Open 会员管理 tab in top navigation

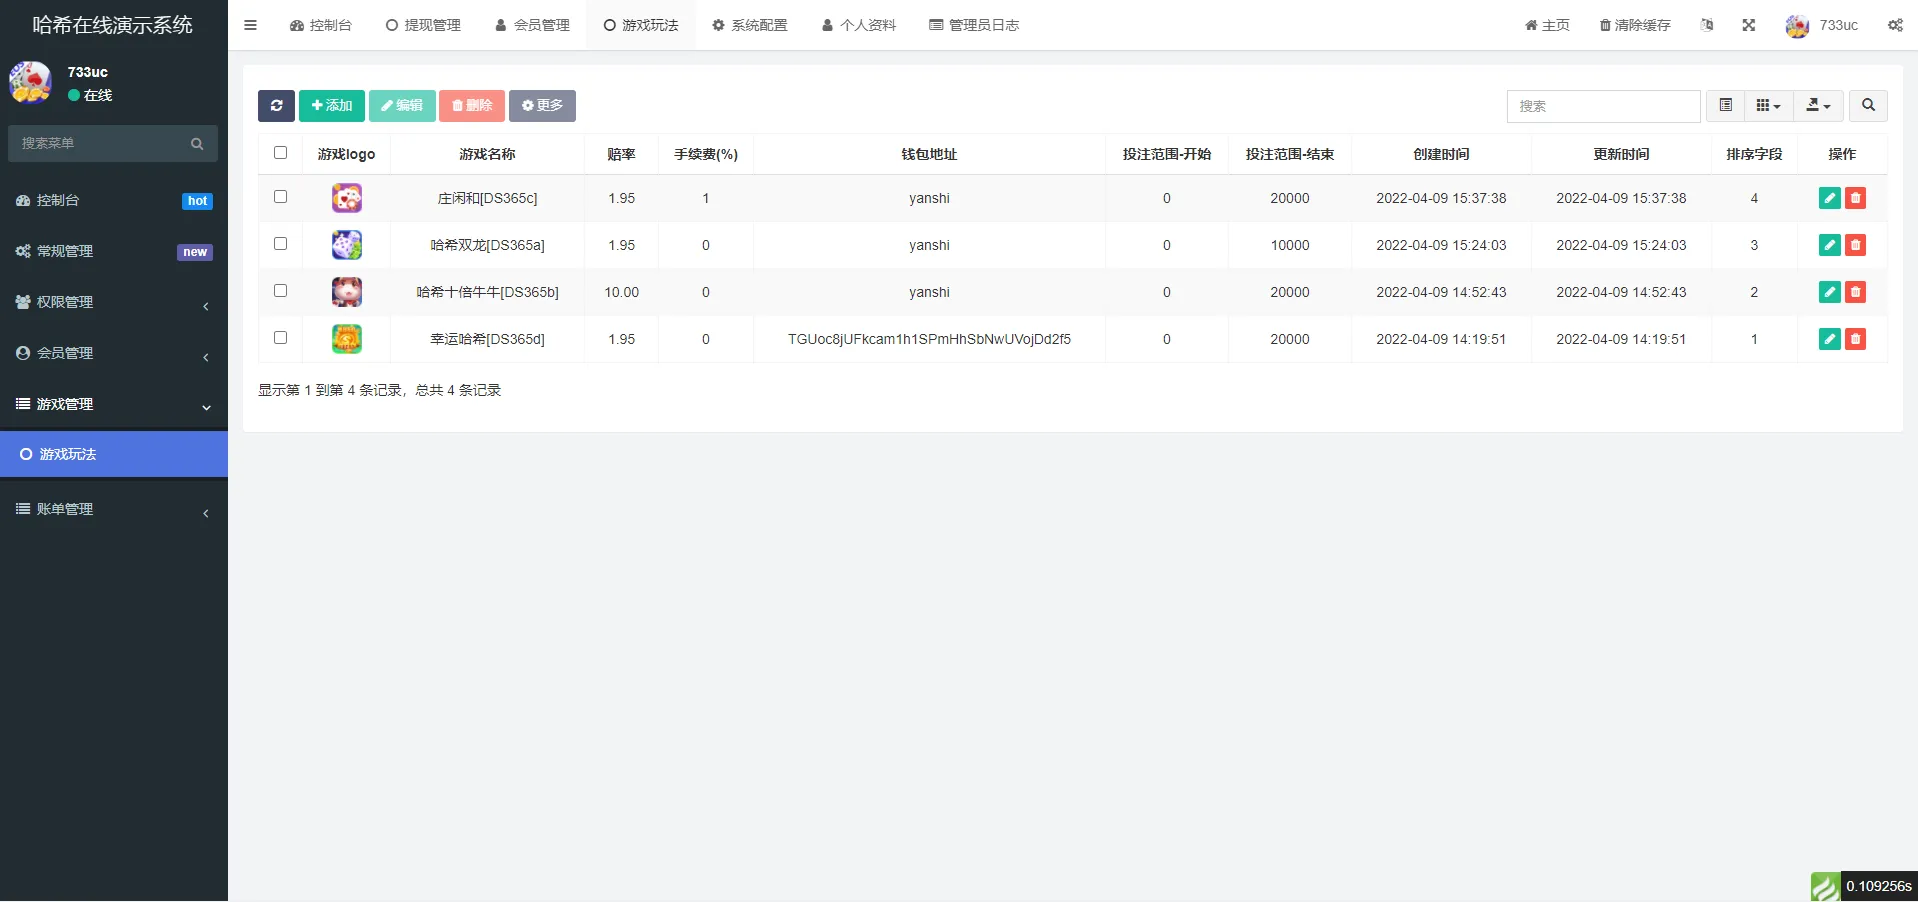532,25
